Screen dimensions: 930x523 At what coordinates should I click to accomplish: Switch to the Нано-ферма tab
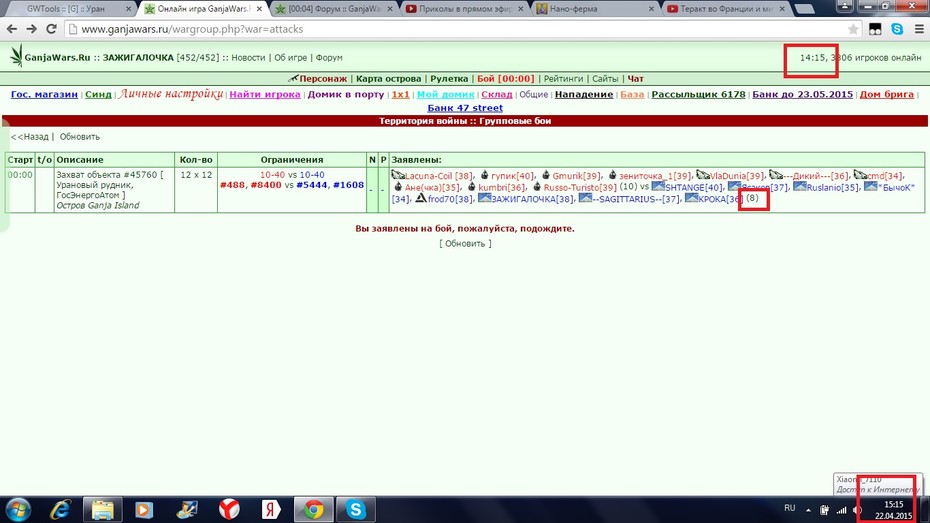[595, 9]
